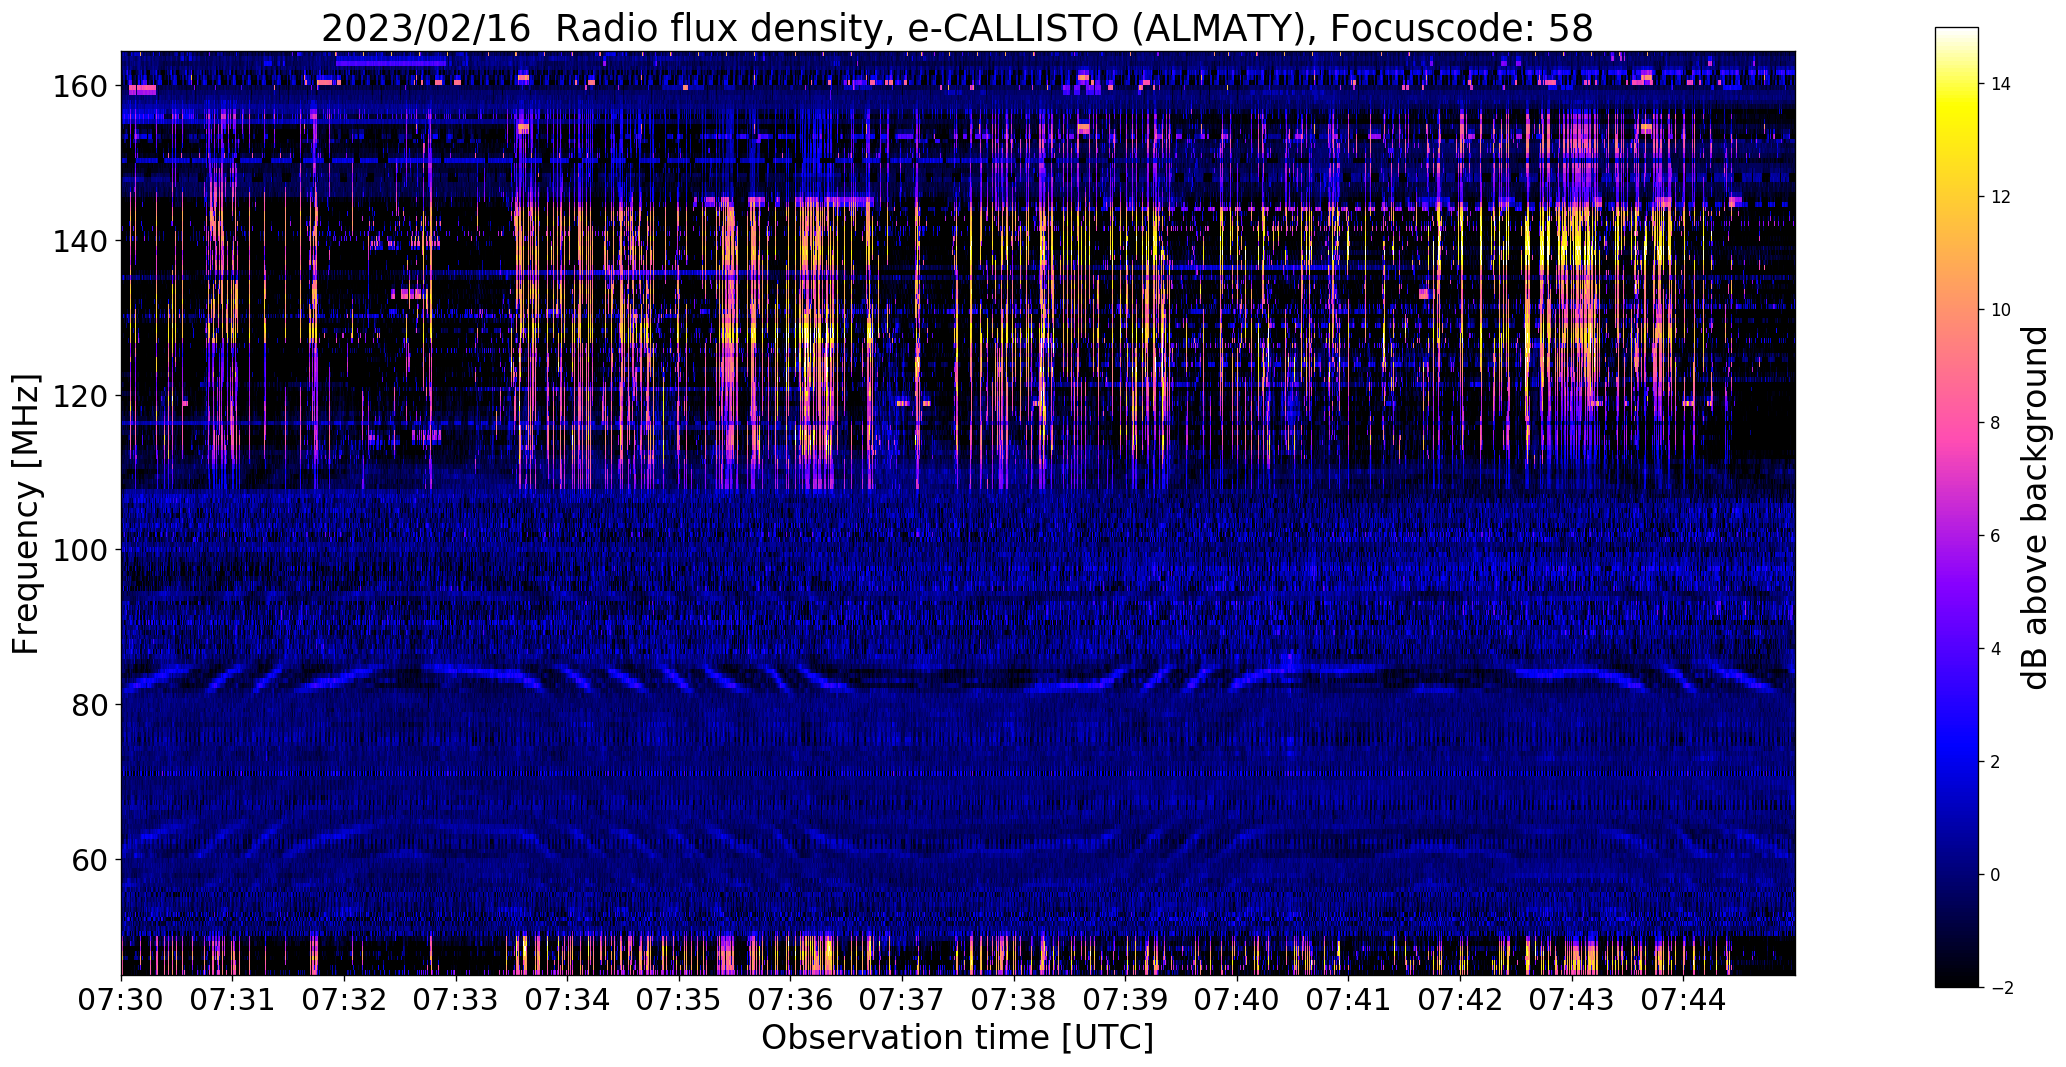Click the 07:34 time tick label

(x=568, y=1000)
